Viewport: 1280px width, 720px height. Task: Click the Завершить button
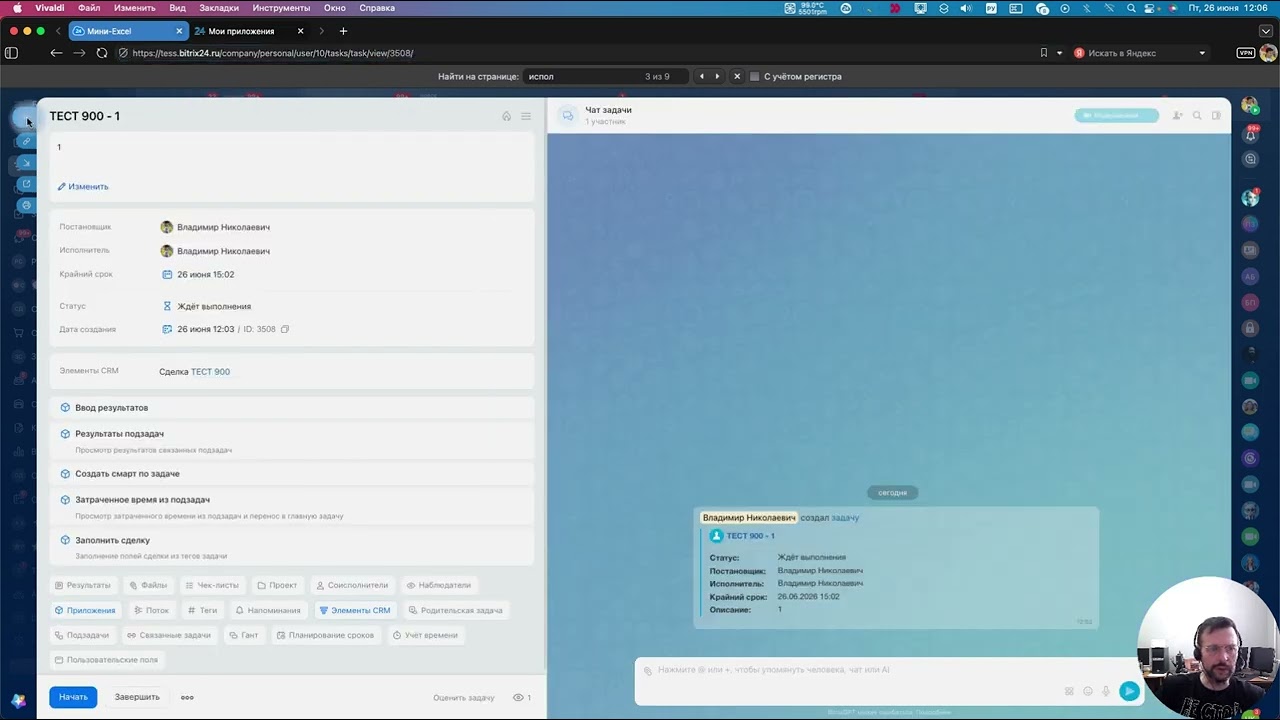(137, 697)
